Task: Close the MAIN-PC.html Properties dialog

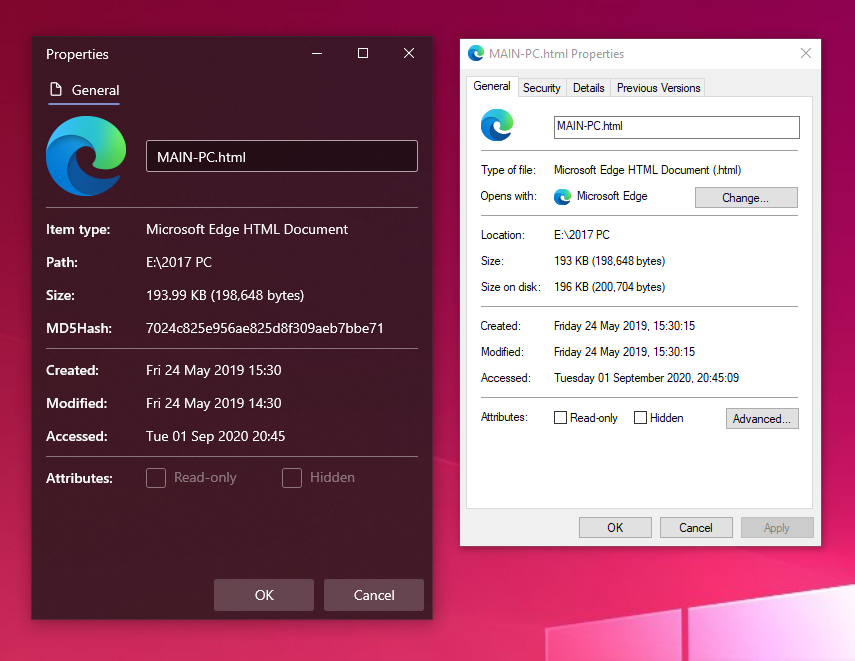Action: click(806, 53)
